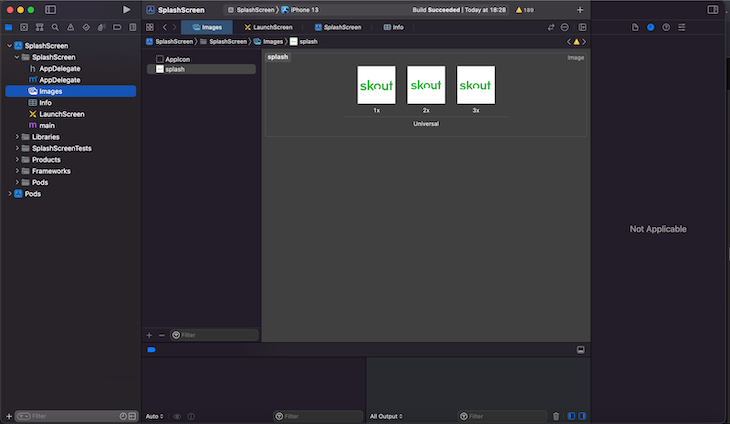Click the Run (play) button
Image resolution: width=730 pixels, height=424 pixels.
pos(126,9)
